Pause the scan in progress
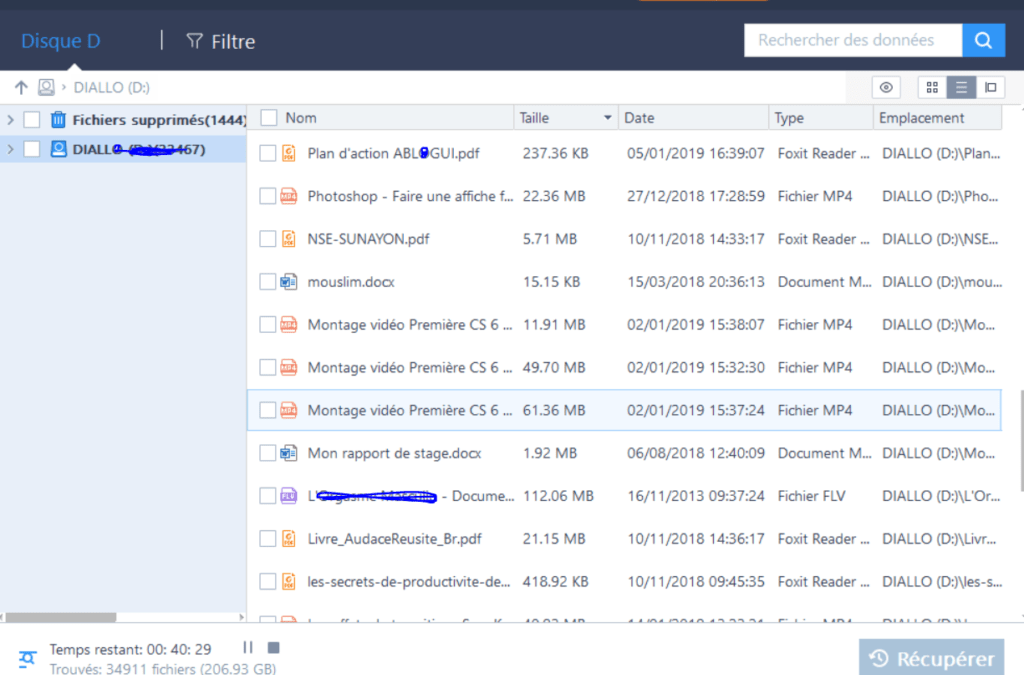 click(248, 648)
